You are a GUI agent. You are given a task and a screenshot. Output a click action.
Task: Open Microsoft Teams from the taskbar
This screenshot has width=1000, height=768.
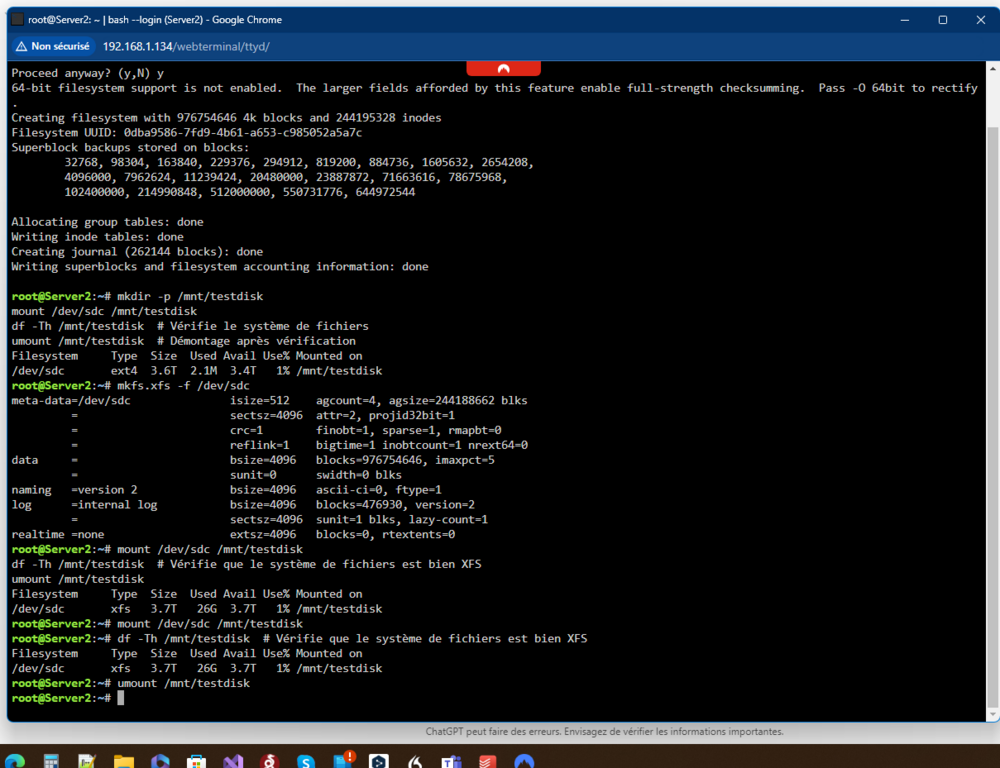(x=452, y=761)
